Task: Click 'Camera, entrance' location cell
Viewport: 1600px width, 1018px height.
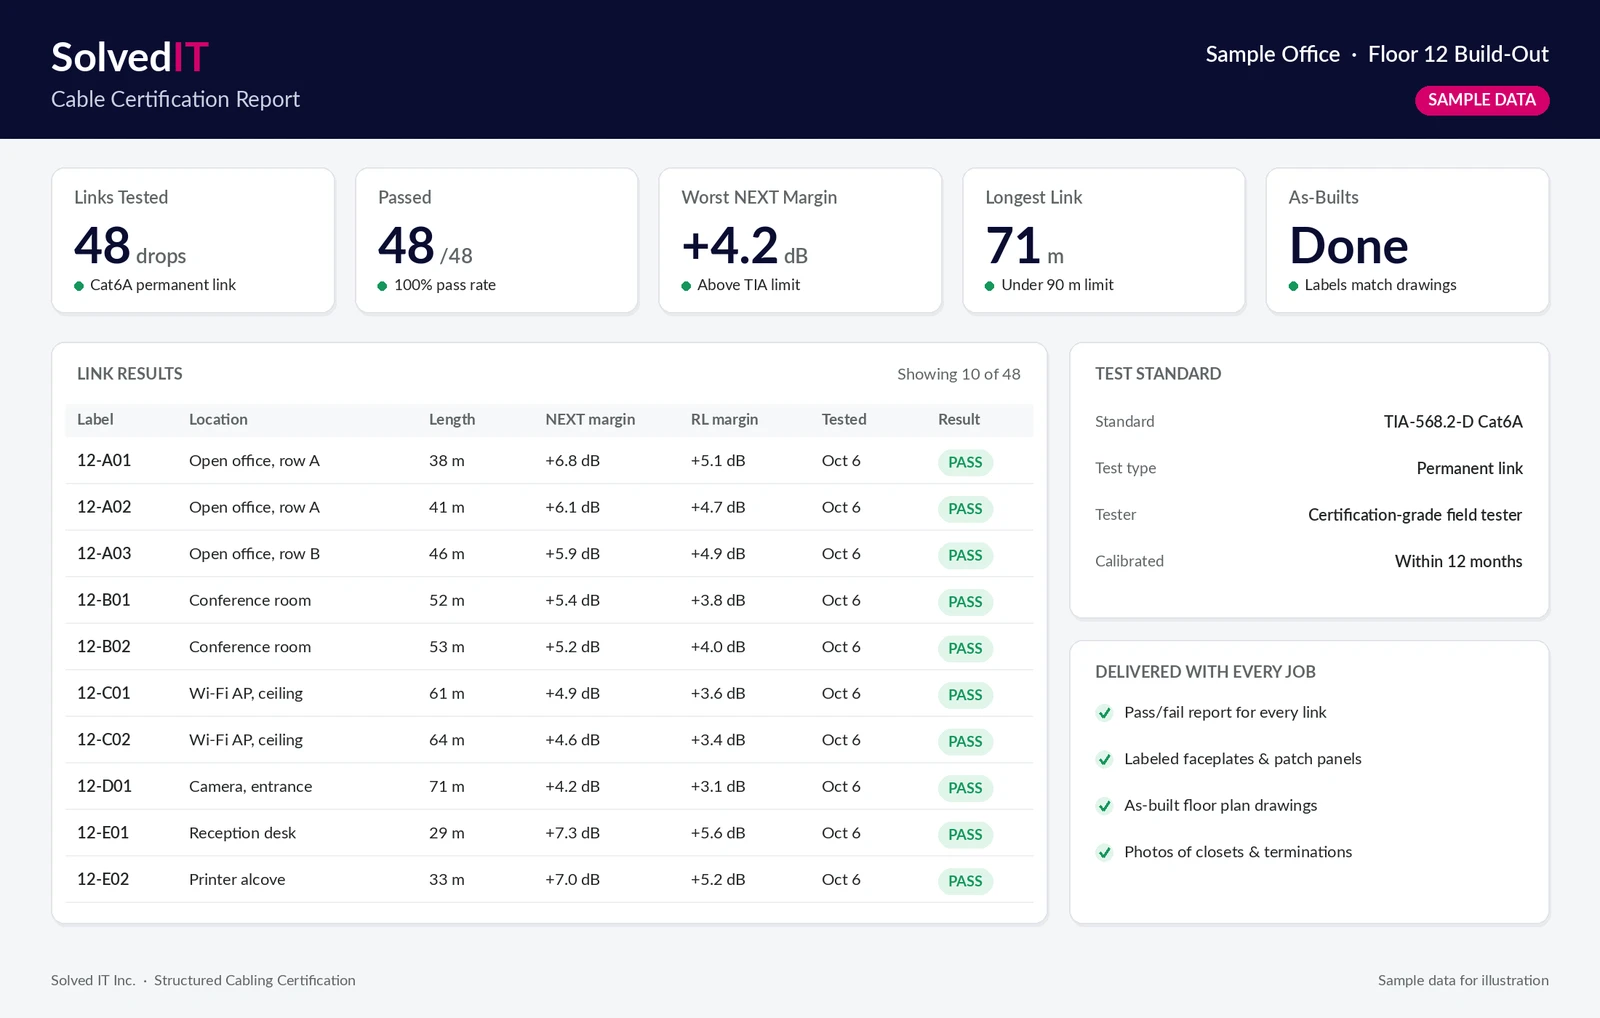Action: pyautogui.click(x=250, y=787)
